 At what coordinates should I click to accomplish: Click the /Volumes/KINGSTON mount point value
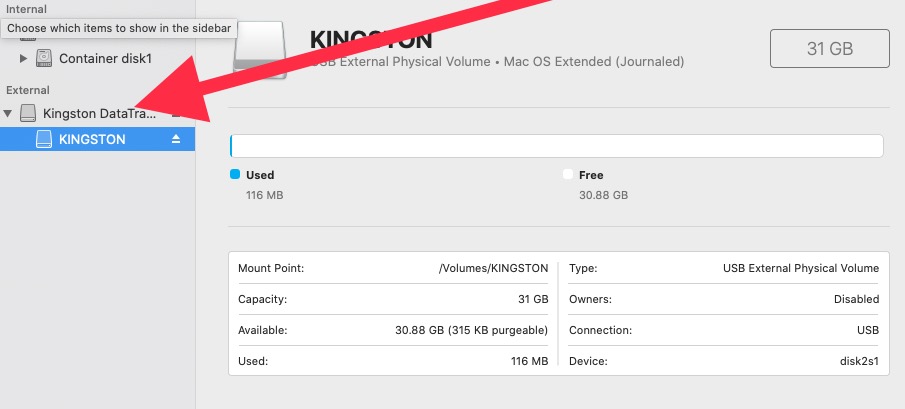pyautogui.click(x=493, y=268)
